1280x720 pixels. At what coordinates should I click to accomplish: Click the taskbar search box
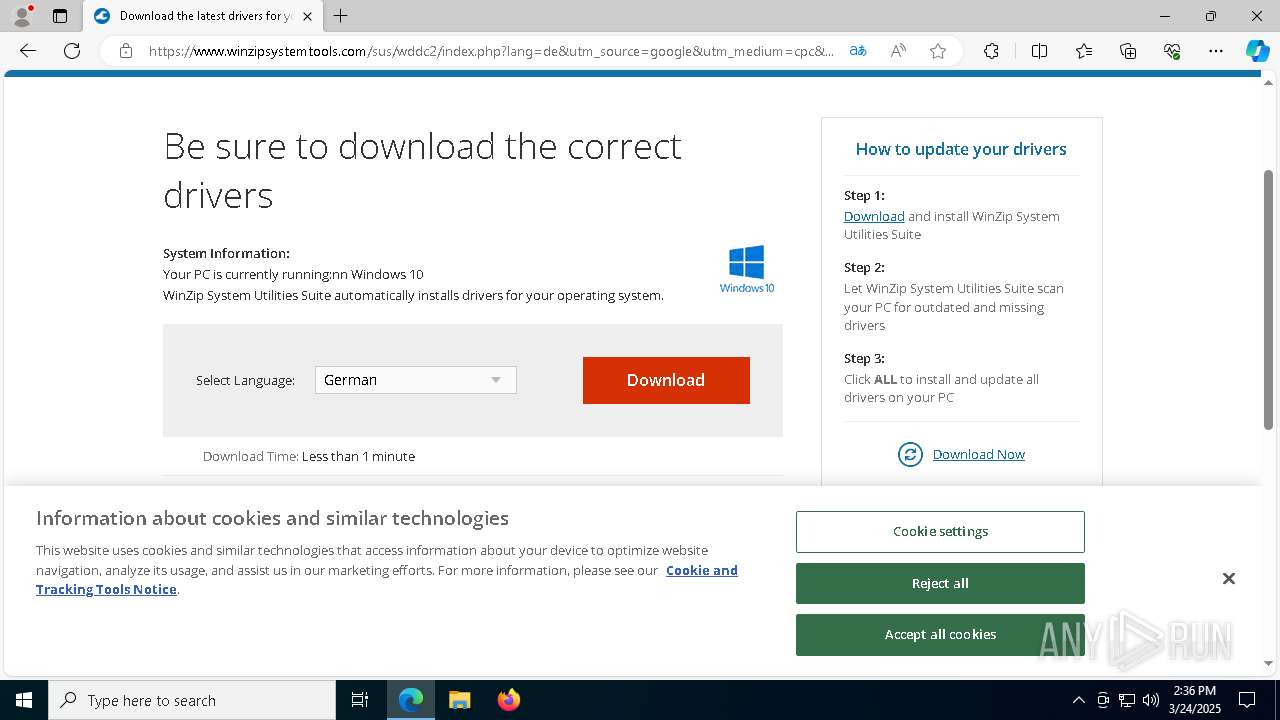tap(192, 700)
